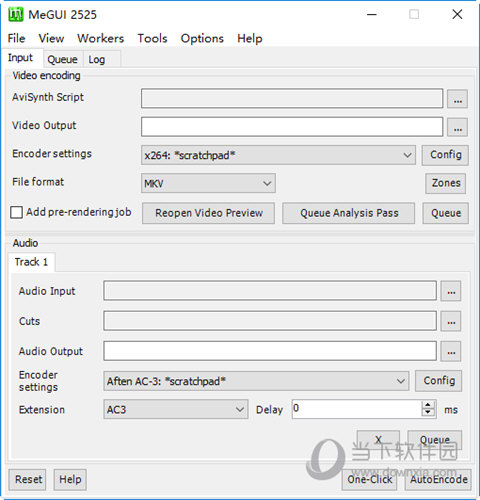Browse for Audio Input file
The height and width of the screenshot is (500, 480).
pyautogui.click(x=451, y=291)
